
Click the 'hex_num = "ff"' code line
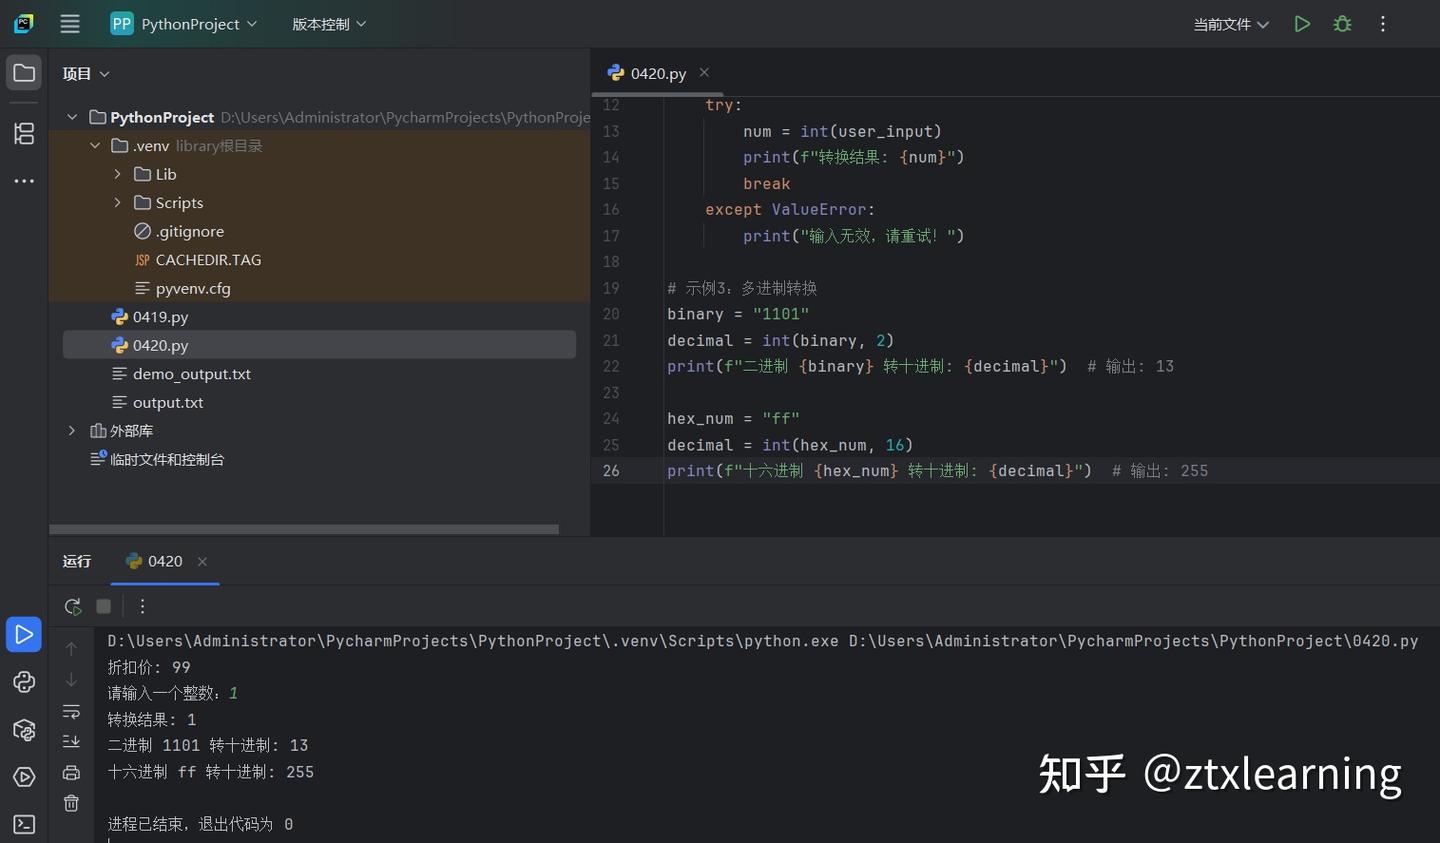[x=733, y=419]
